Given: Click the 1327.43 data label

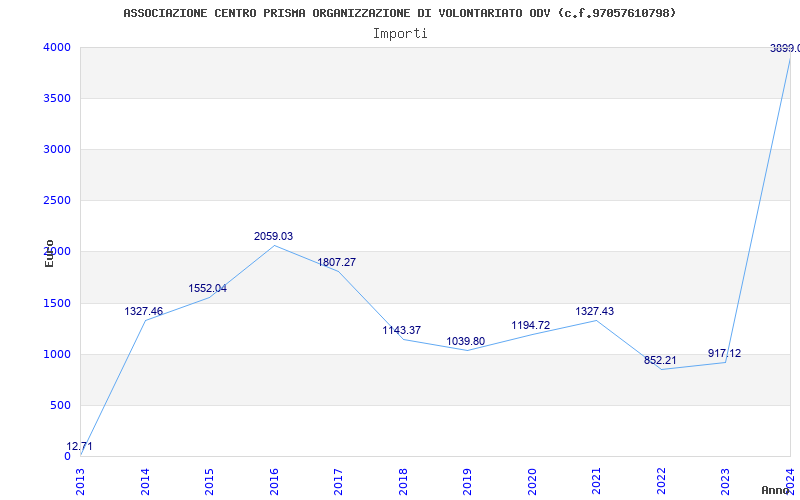Looking at the screenshot, I should [595, 311].
